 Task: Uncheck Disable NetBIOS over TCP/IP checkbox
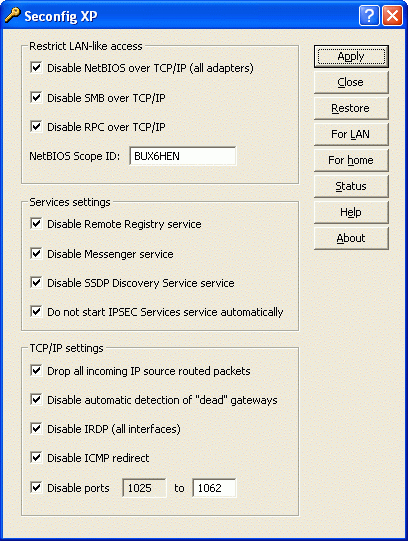(36, 68)
